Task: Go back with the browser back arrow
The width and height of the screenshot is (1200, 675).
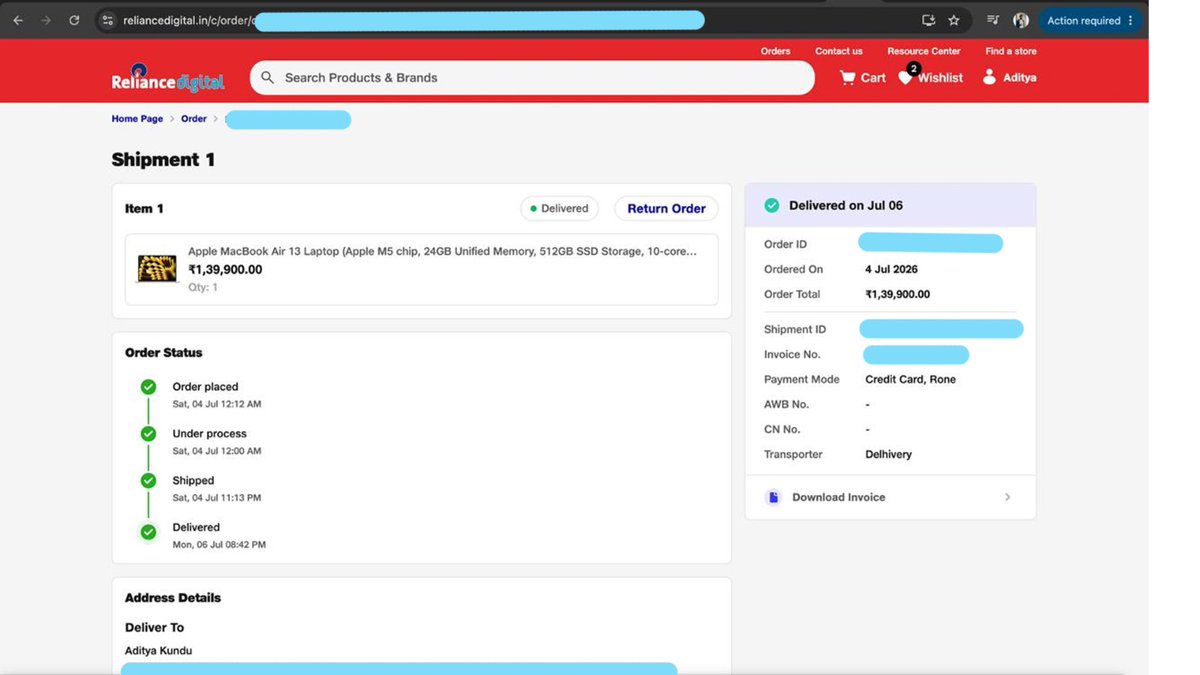Action: pyautogui.click(x=18, y=20)
